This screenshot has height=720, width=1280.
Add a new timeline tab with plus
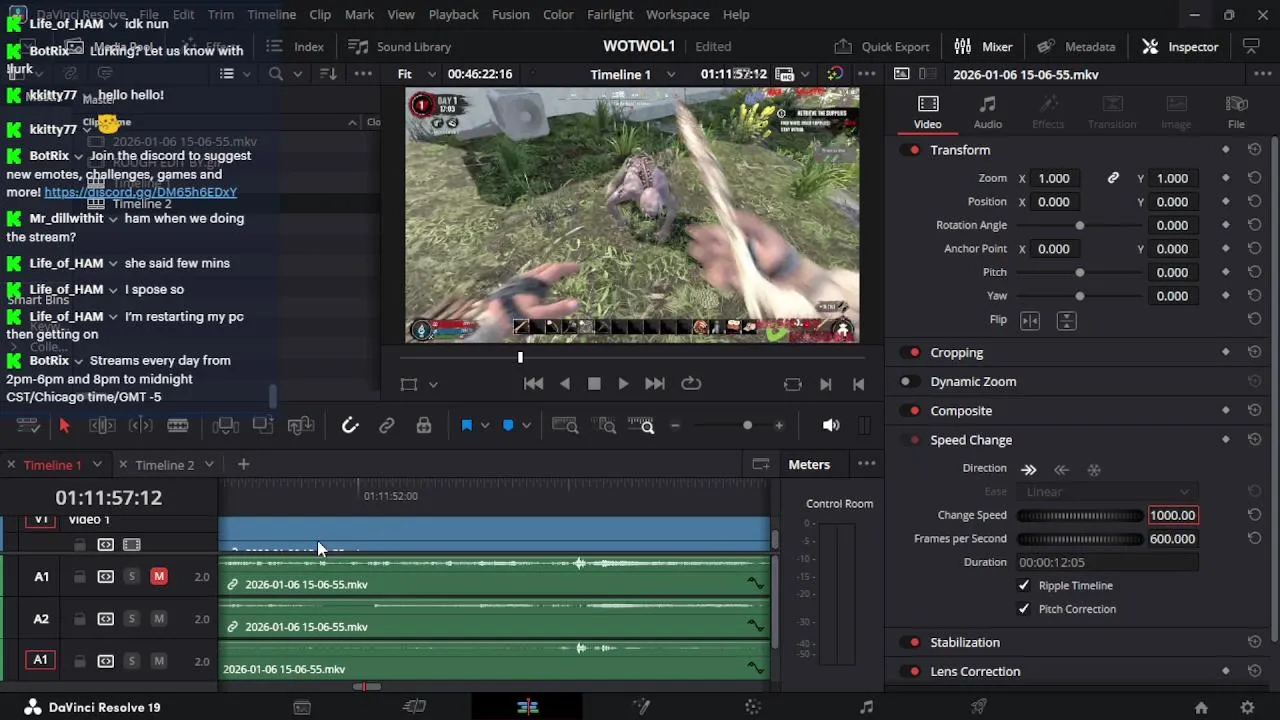click(243, 464)
